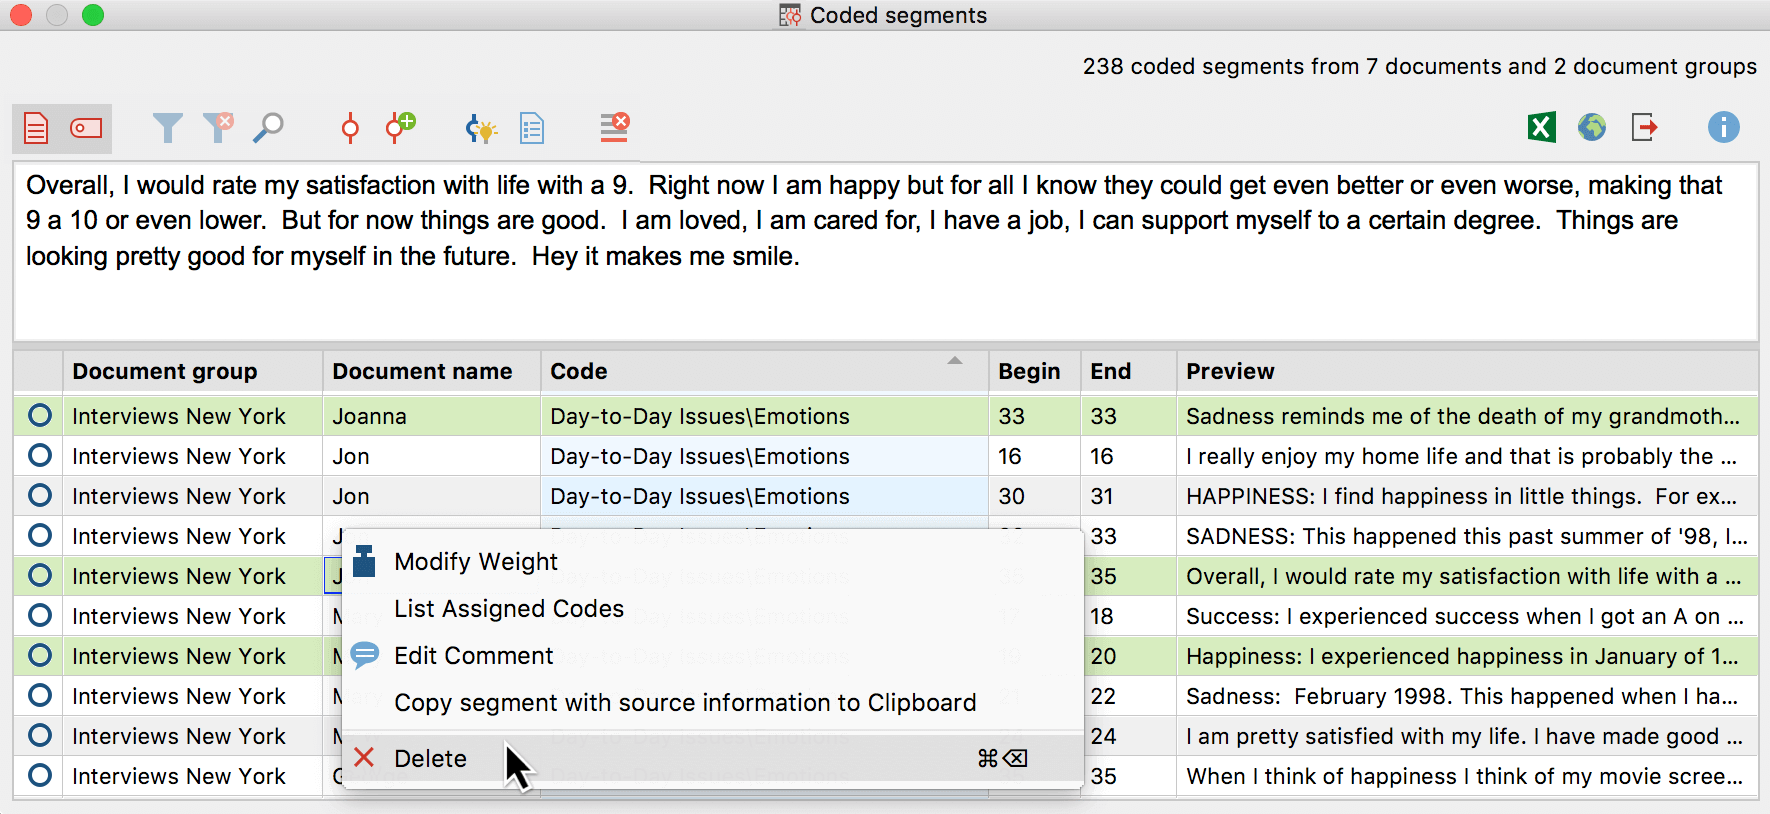Open search with the magnifying glass icon
1770x814 pixels.
coord(268,128)
